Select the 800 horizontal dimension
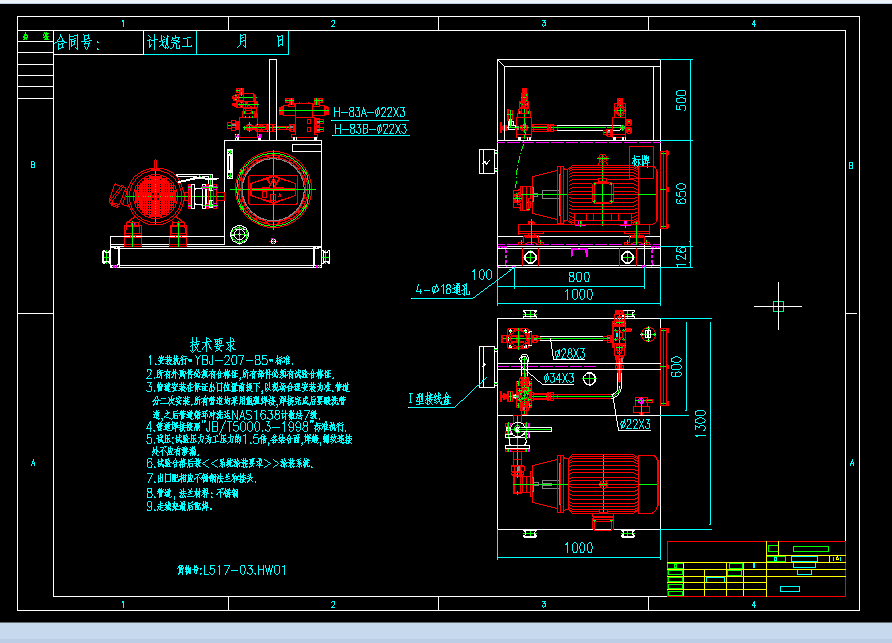 pos(579,277)
